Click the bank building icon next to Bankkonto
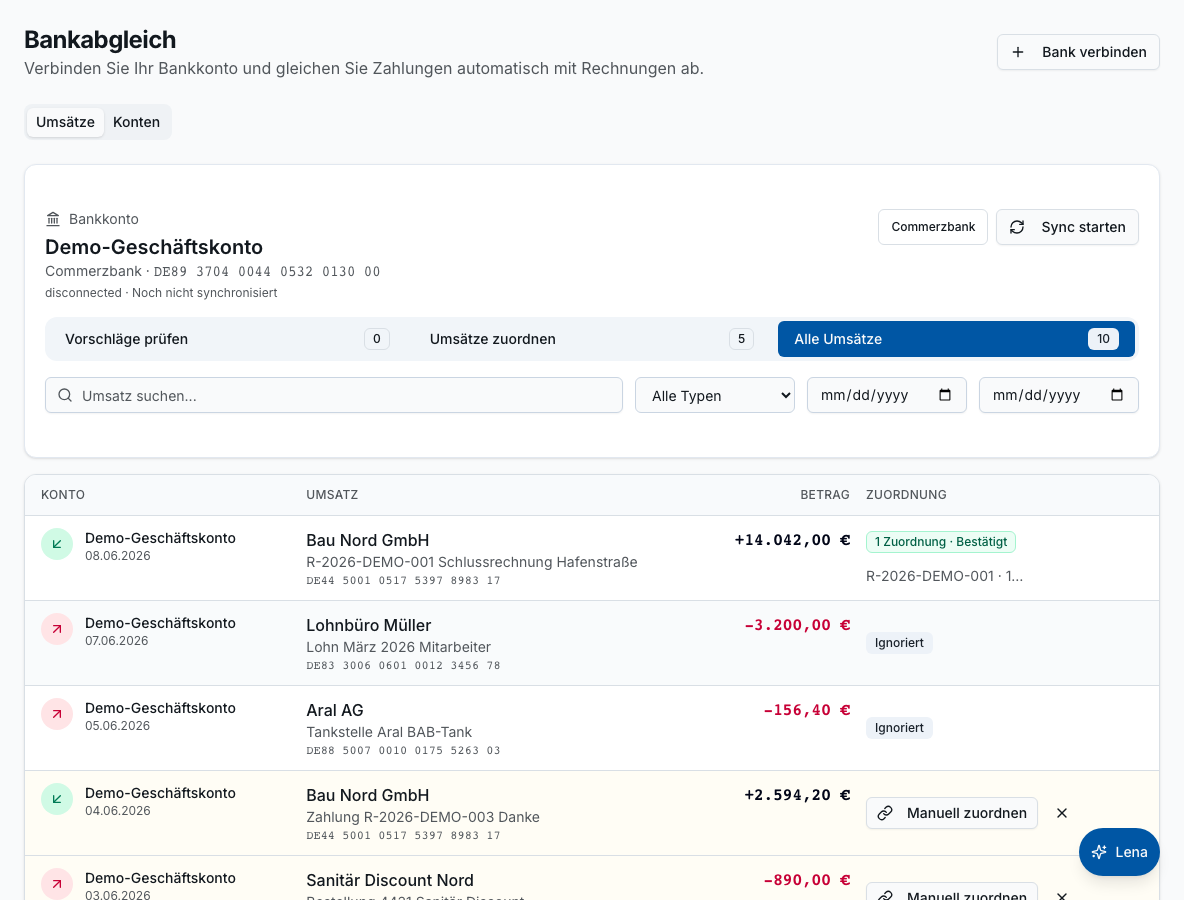The height and width of the screenshot is (900, 1184). pos(53,219)
